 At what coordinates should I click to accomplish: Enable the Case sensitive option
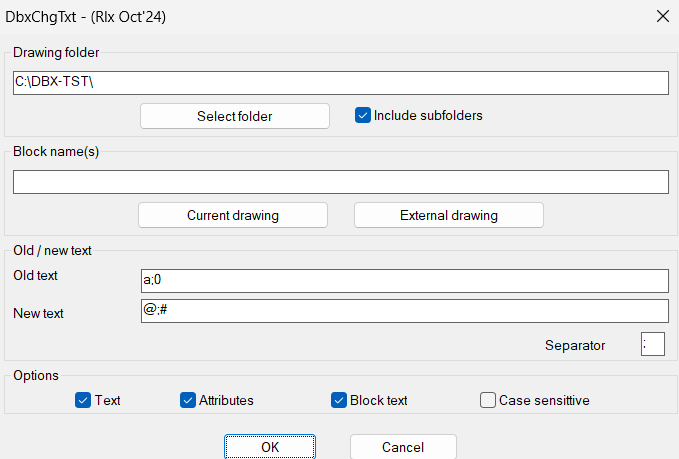(x=488, y=400)
